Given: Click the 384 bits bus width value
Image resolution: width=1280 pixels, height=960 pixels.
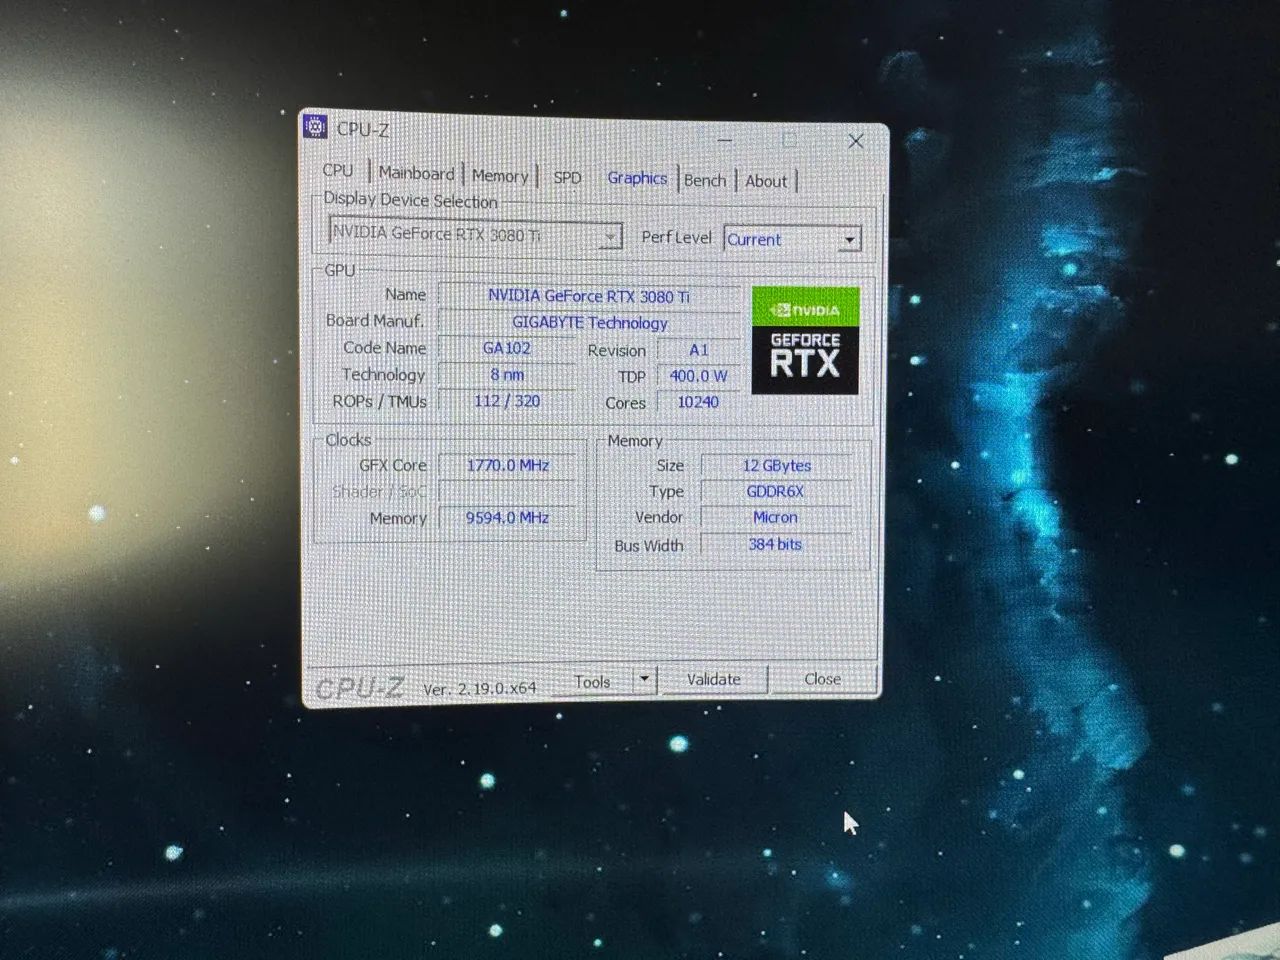Looking at the screenshot, I should [x=776, y=545].
